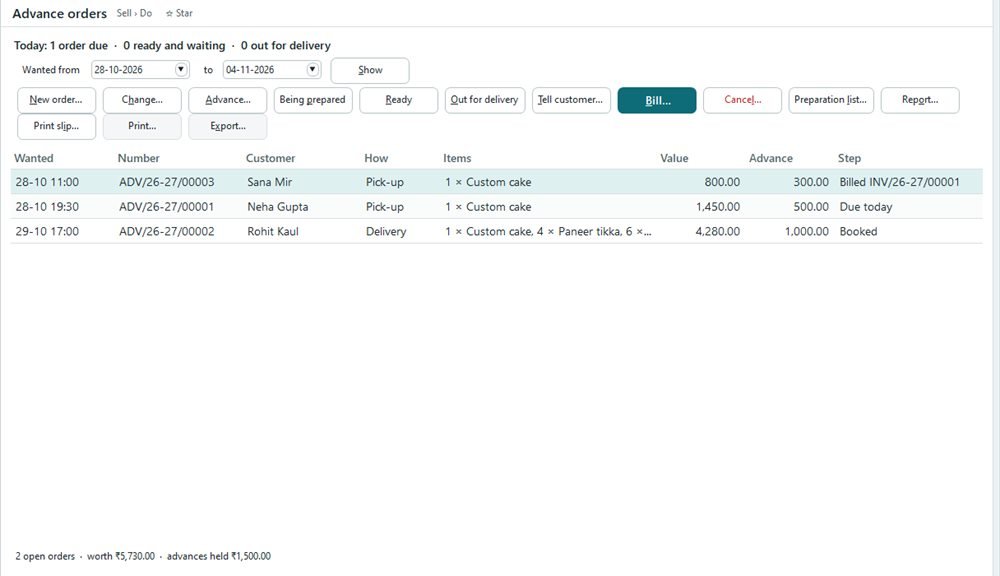Export the orders list
Viewport: 1000px width, 576px height.
point(228,126)
